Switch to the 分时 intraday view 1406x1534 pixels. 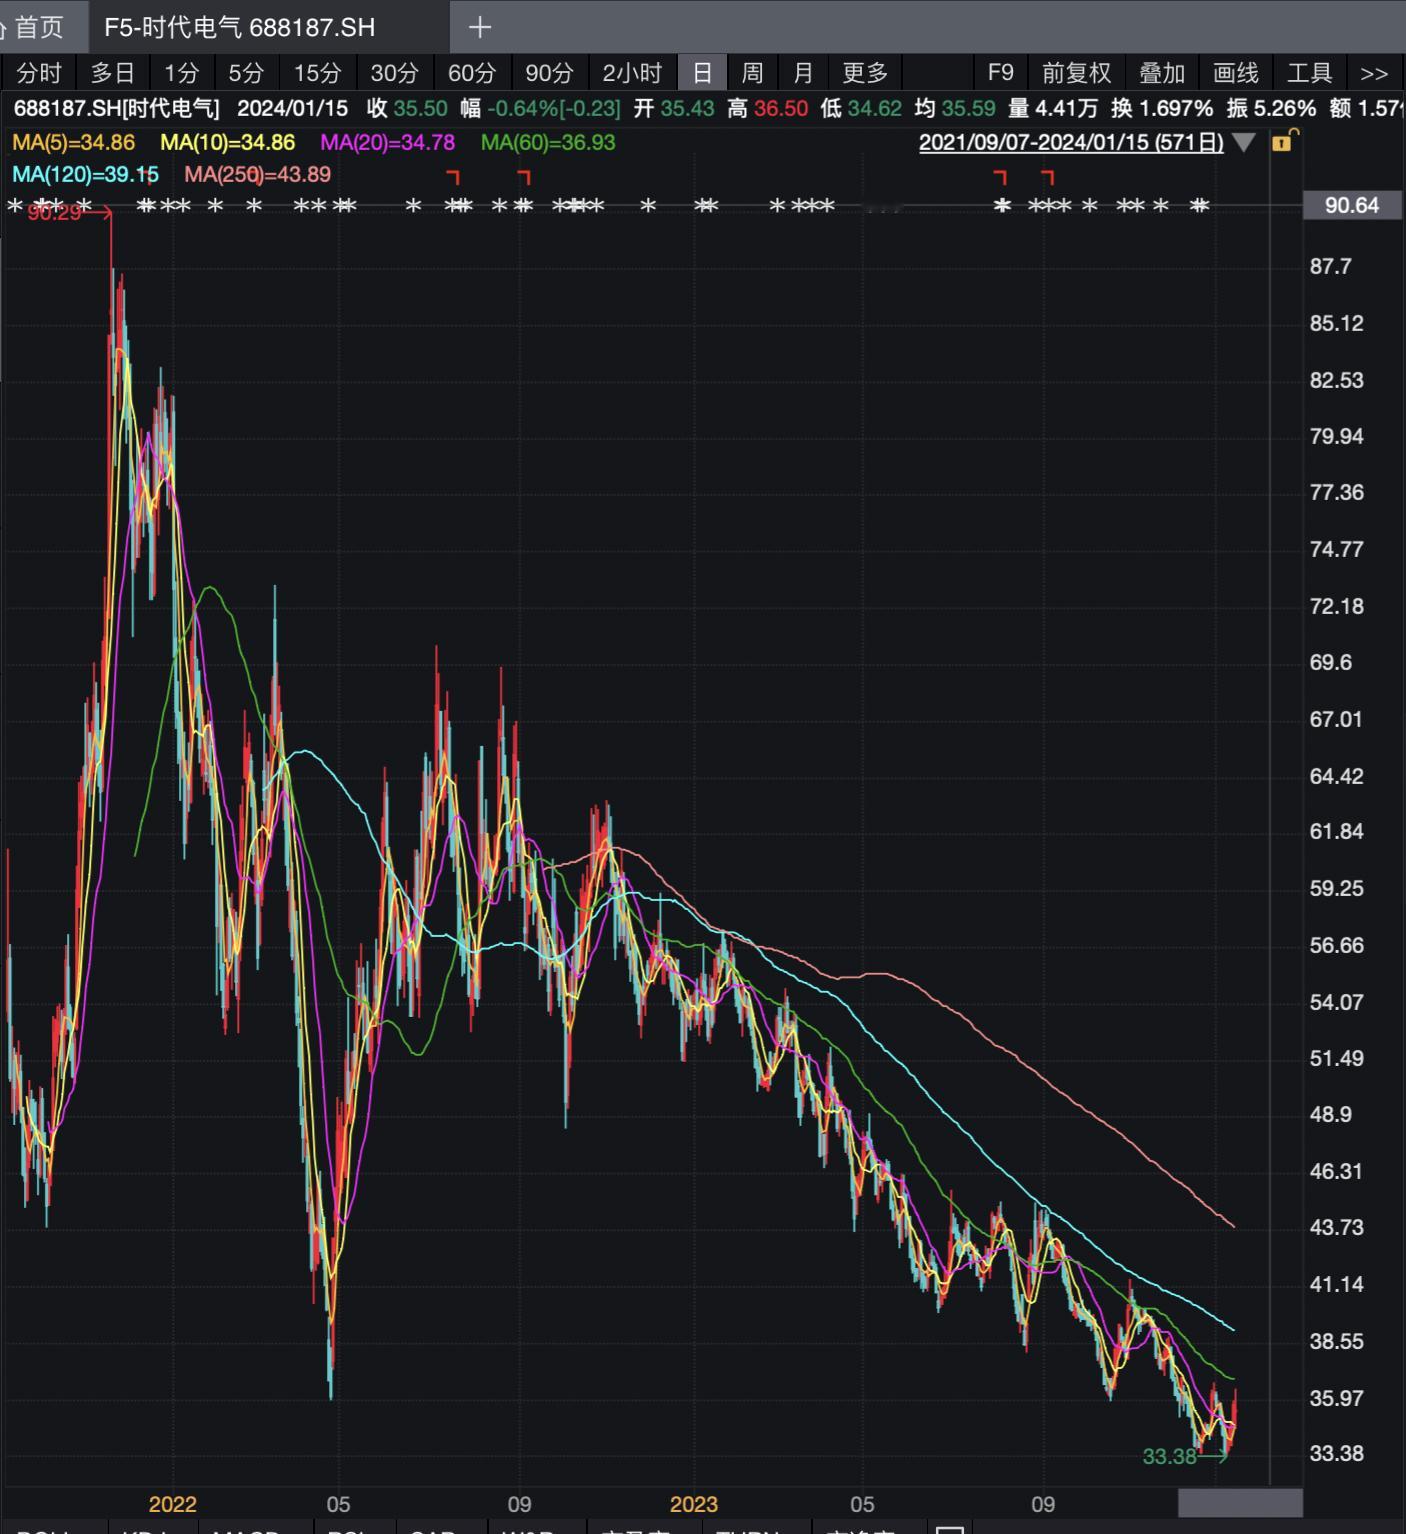coord(39,73)
